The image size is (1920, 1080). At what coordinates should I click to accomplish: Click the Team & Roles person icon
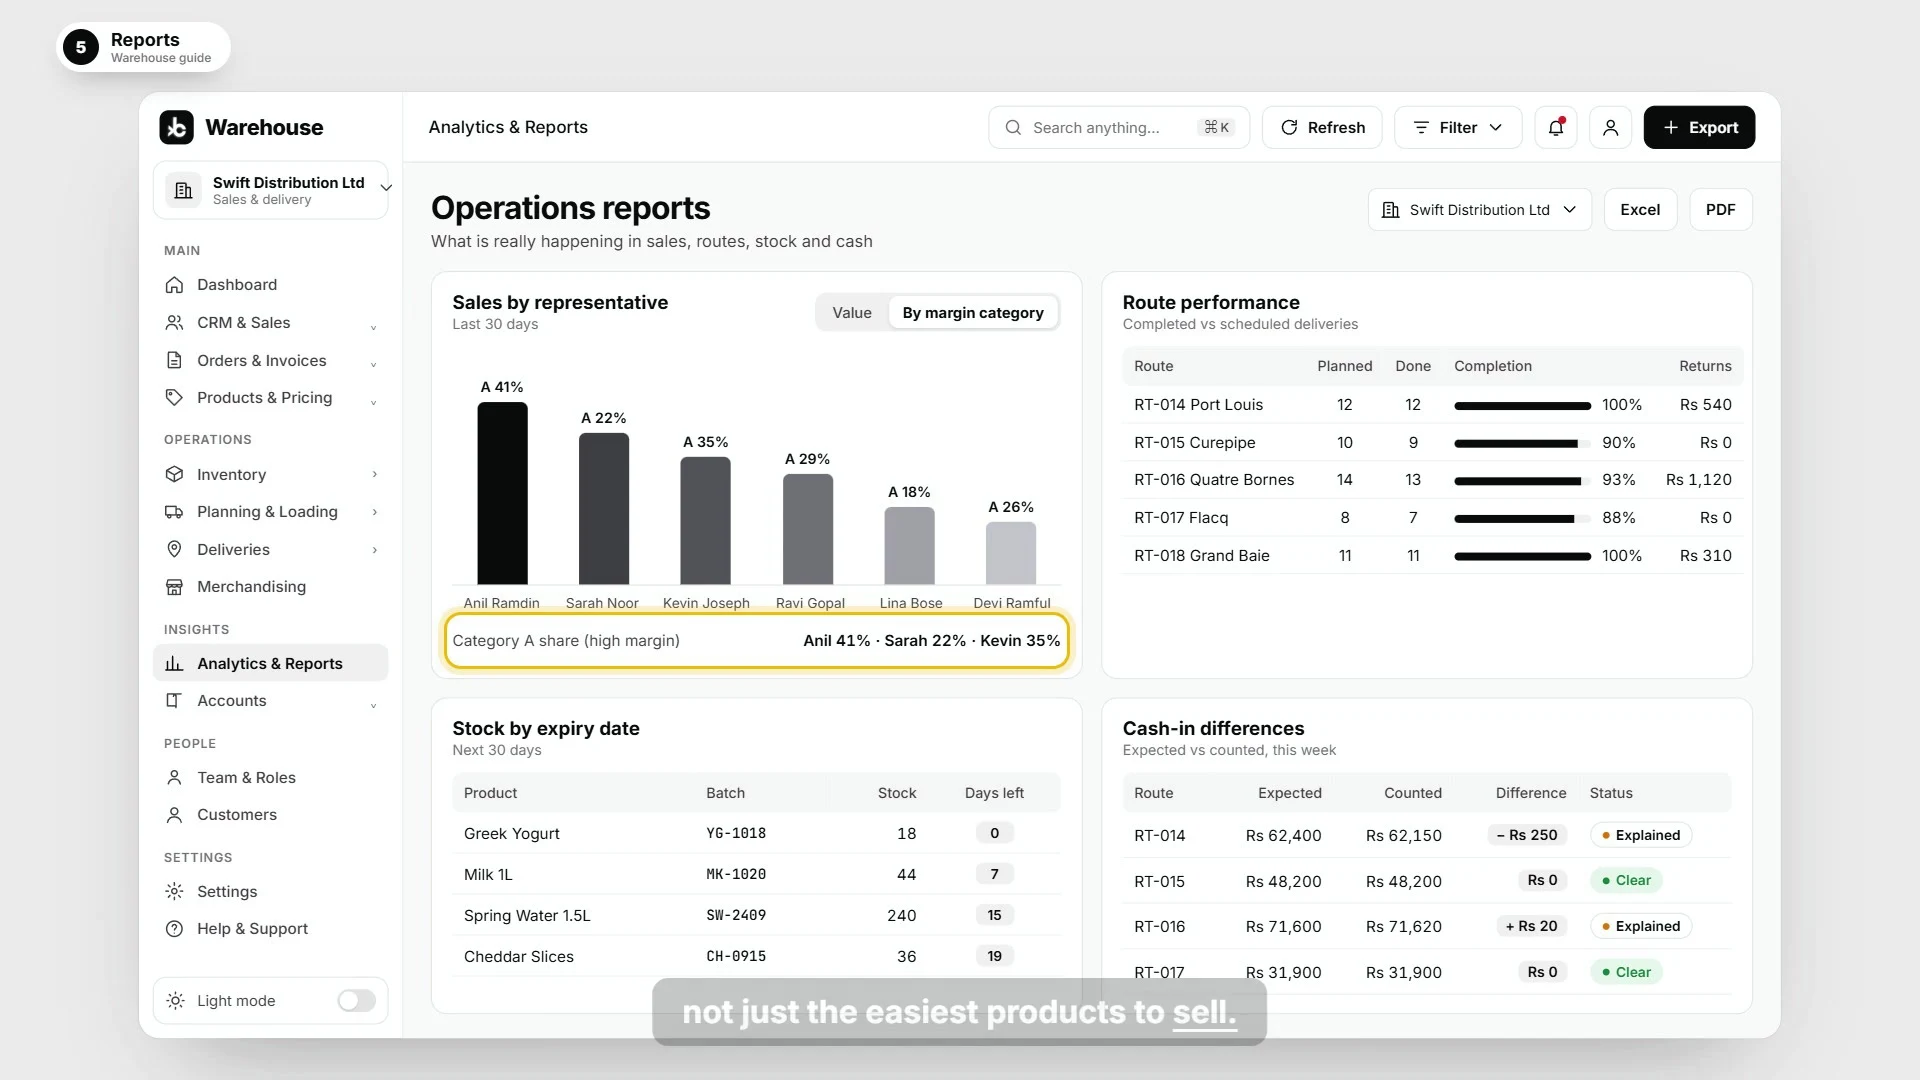(174, 777)
